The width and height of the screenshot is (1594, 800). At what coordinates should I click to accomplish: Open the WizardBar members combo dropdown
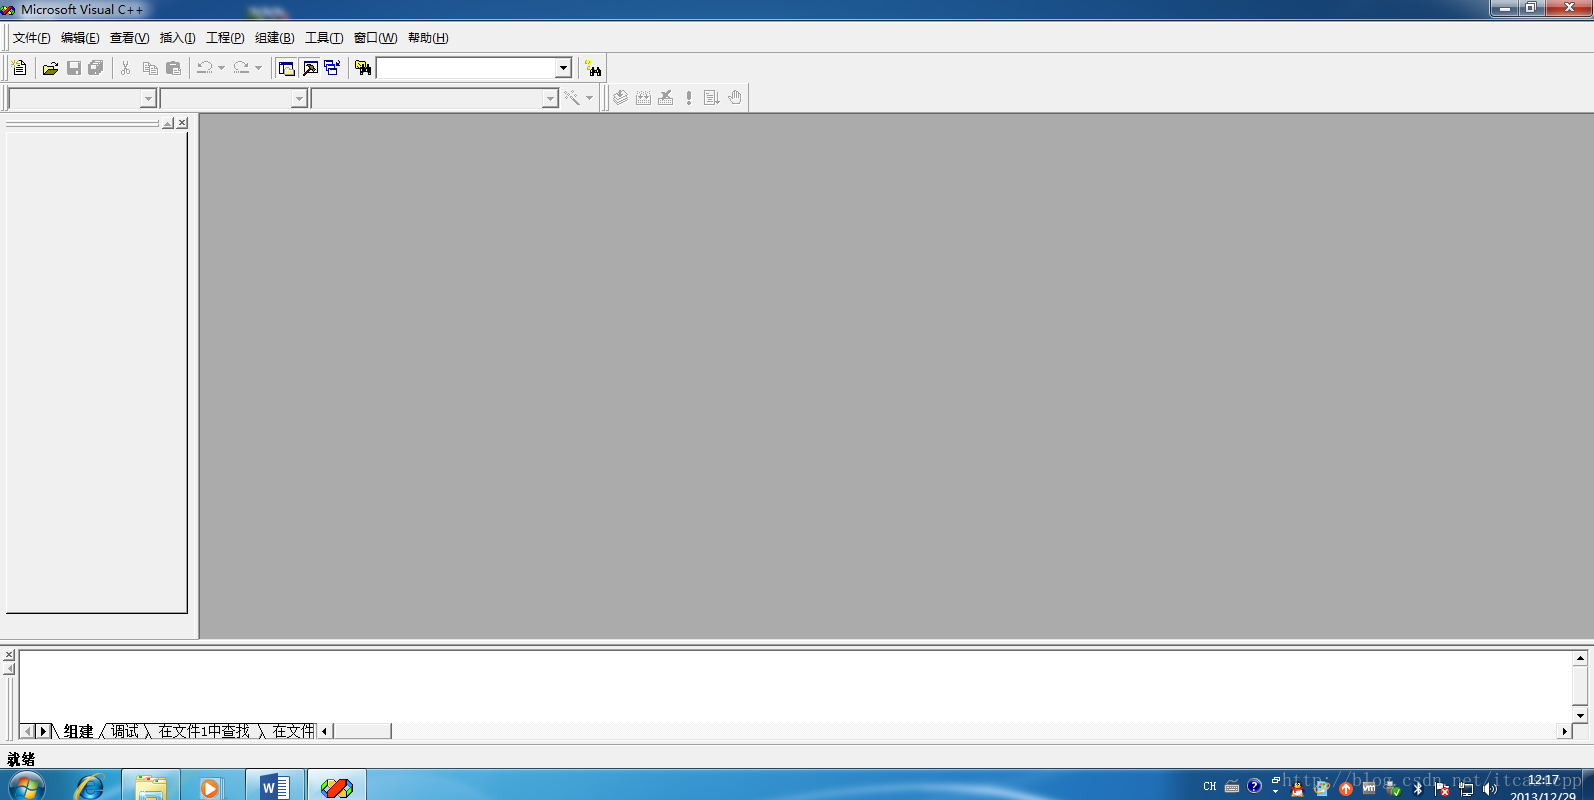550,98
